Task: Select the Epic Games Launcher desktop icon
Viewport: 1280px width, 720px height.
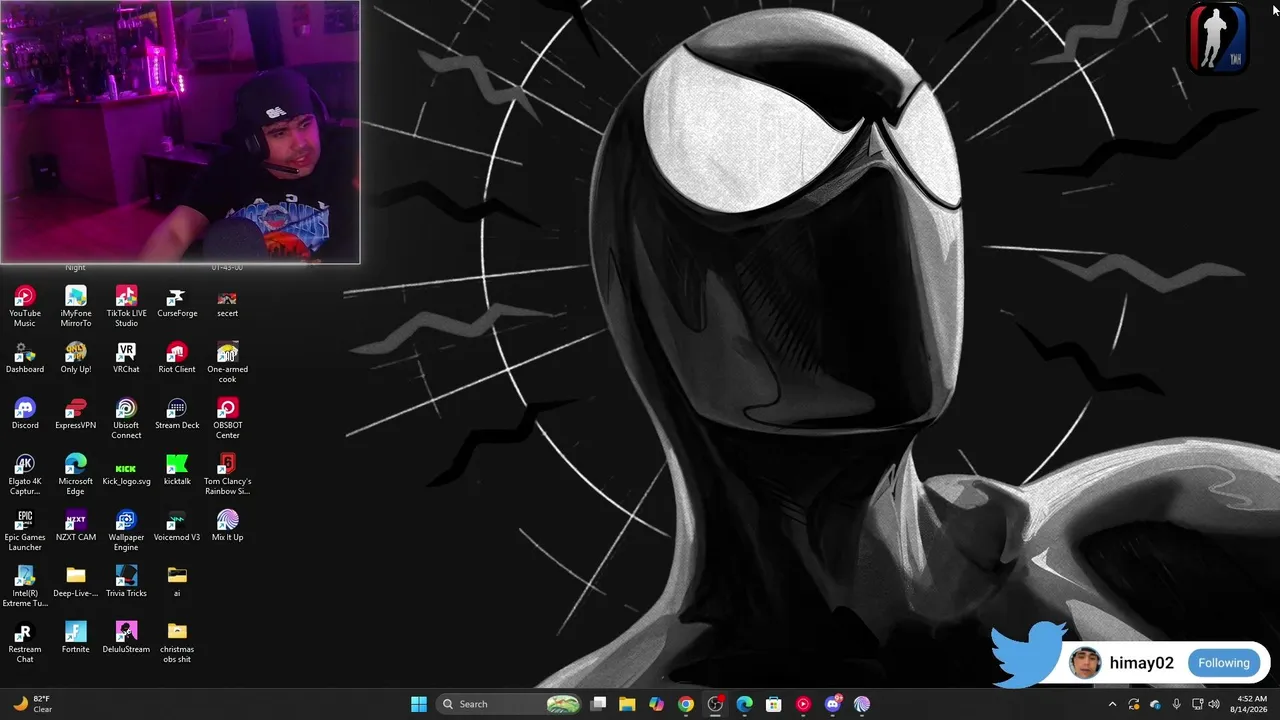Action: click(25, 530)
